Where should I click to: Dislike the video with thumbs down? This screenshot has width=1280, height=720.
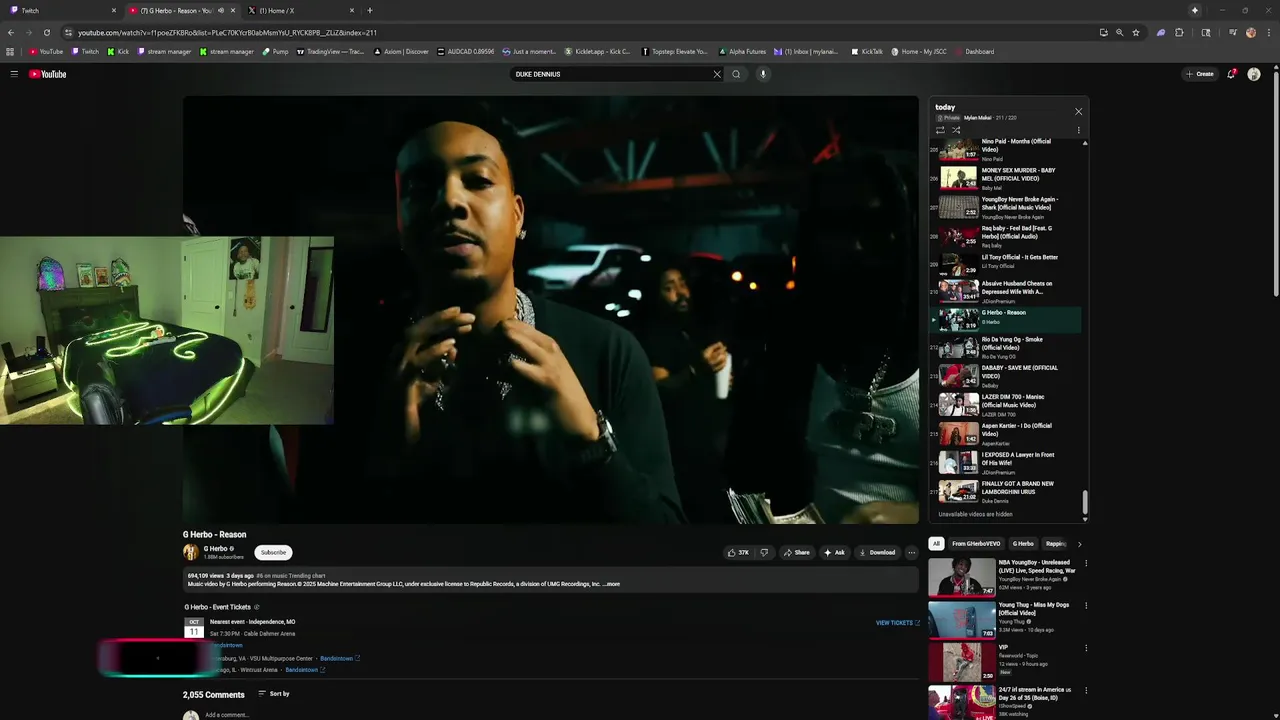pos(764,552)
